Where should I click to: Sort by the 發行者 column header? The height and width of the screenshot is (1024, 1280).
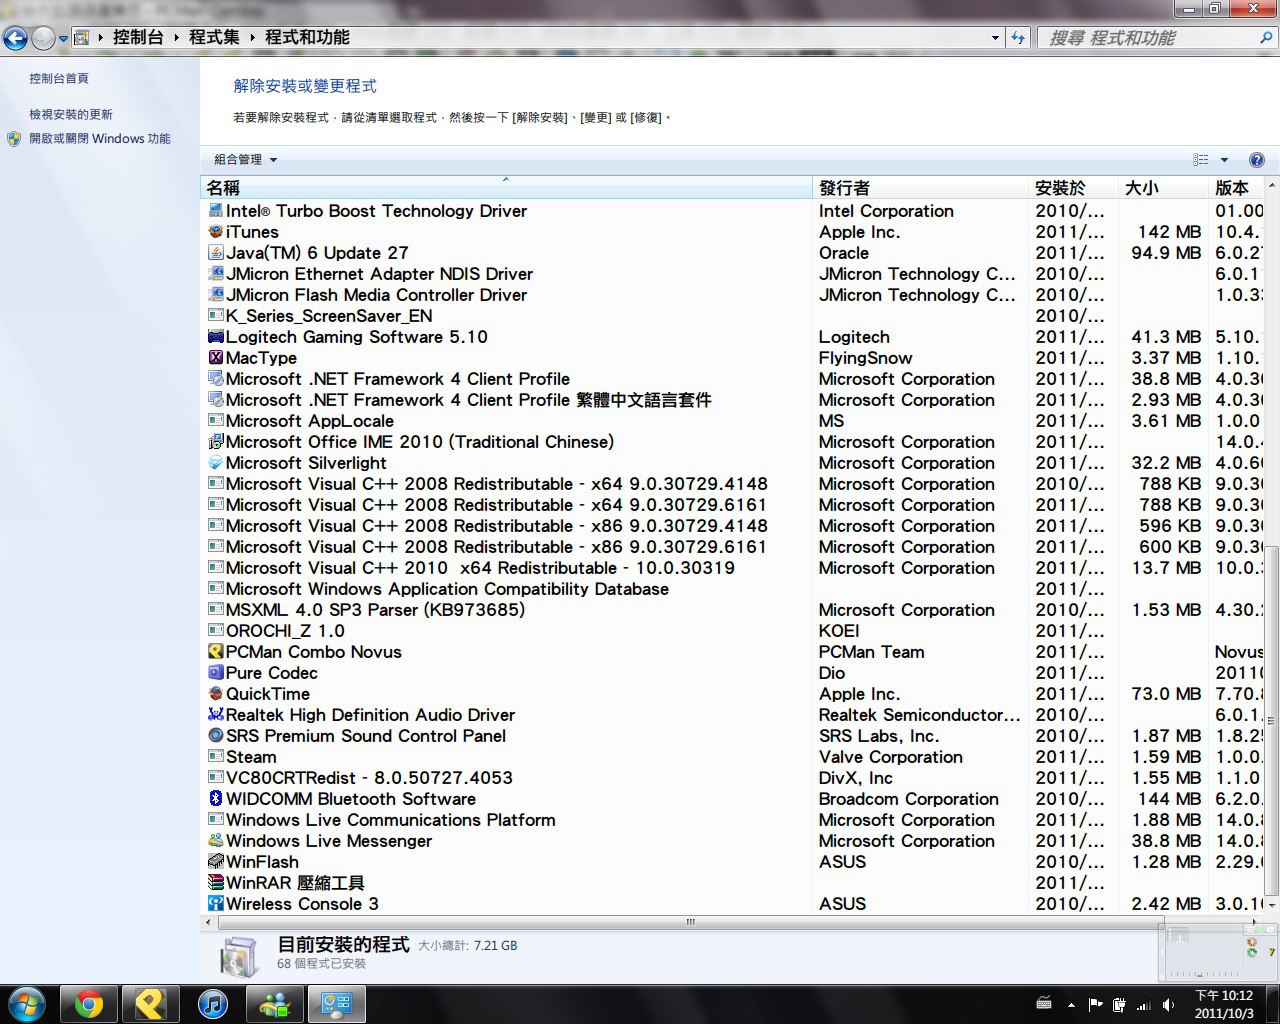tap(921, 188)
